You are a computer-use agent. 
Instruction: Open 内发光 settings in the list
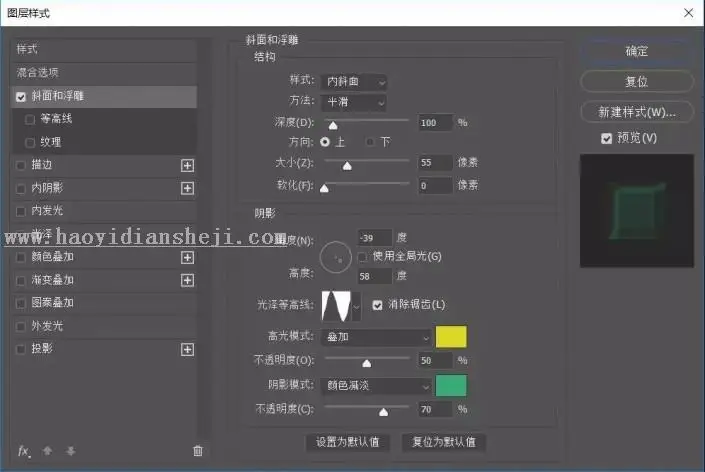[47, 210]
